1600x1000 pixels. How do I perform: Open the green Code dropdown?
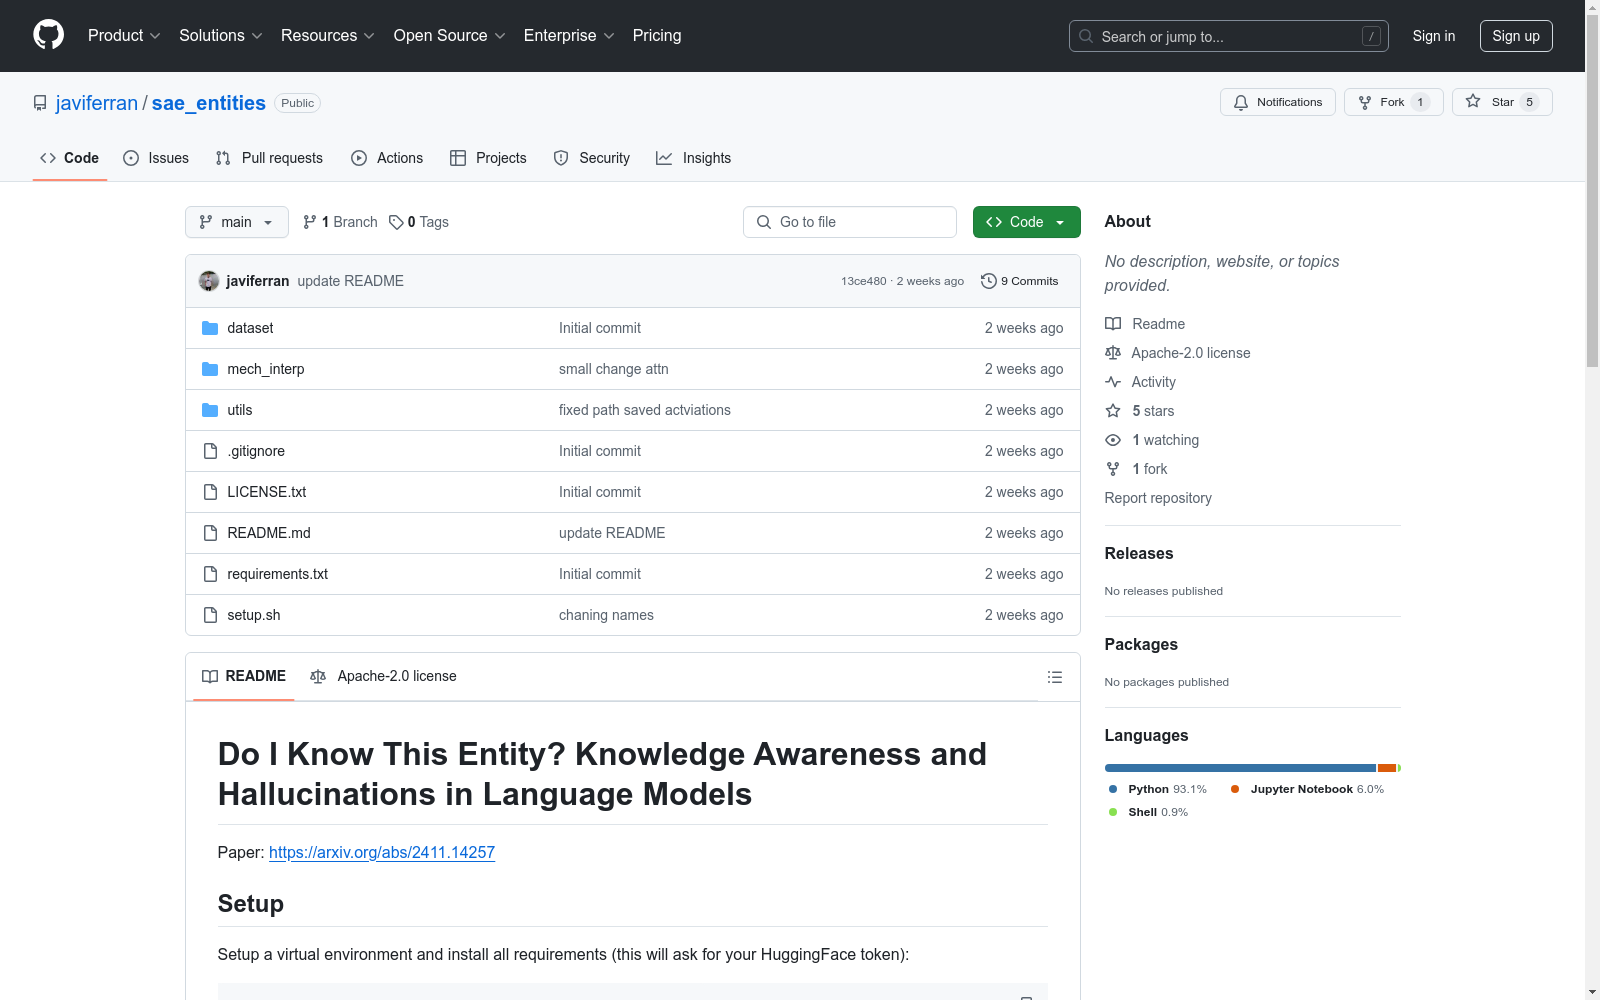click(1026, 222)
